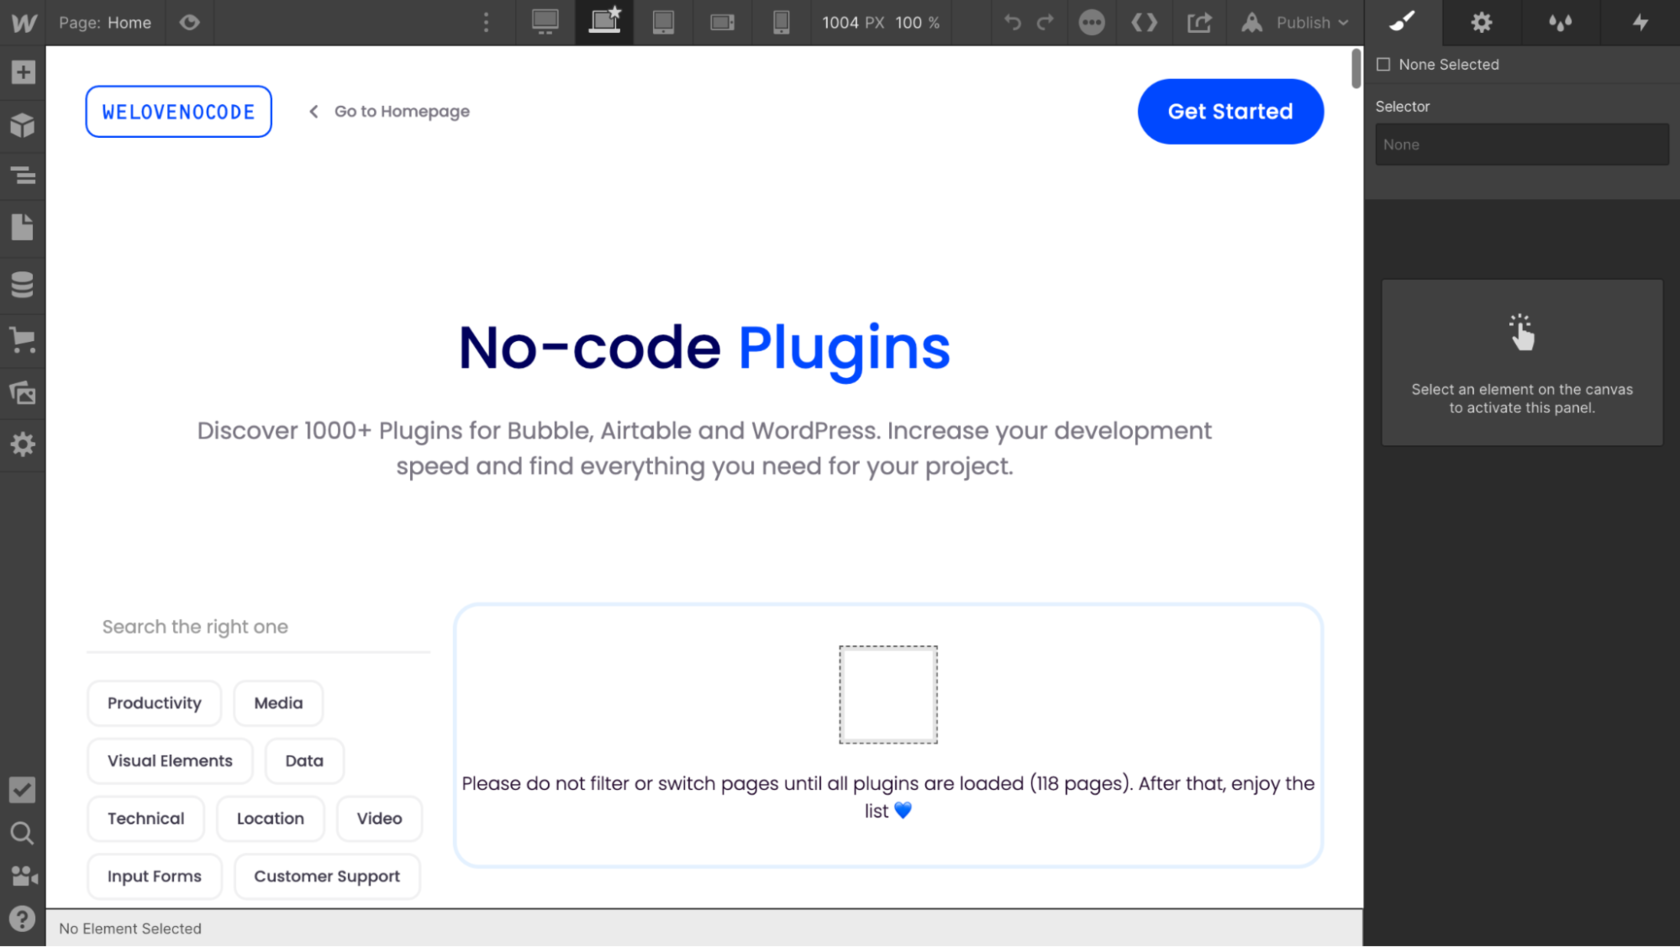Click the Go to Homepage link

389,111
